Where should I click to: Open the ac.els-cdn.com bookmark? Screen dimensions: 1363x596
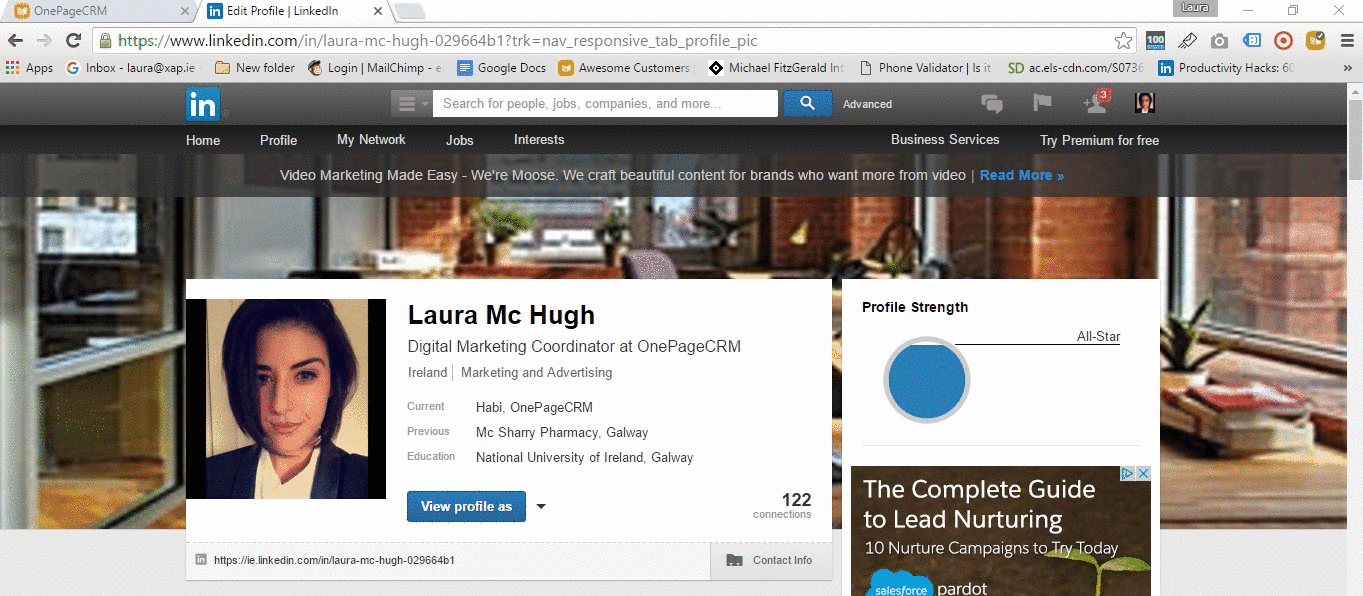pos(1076,68)
